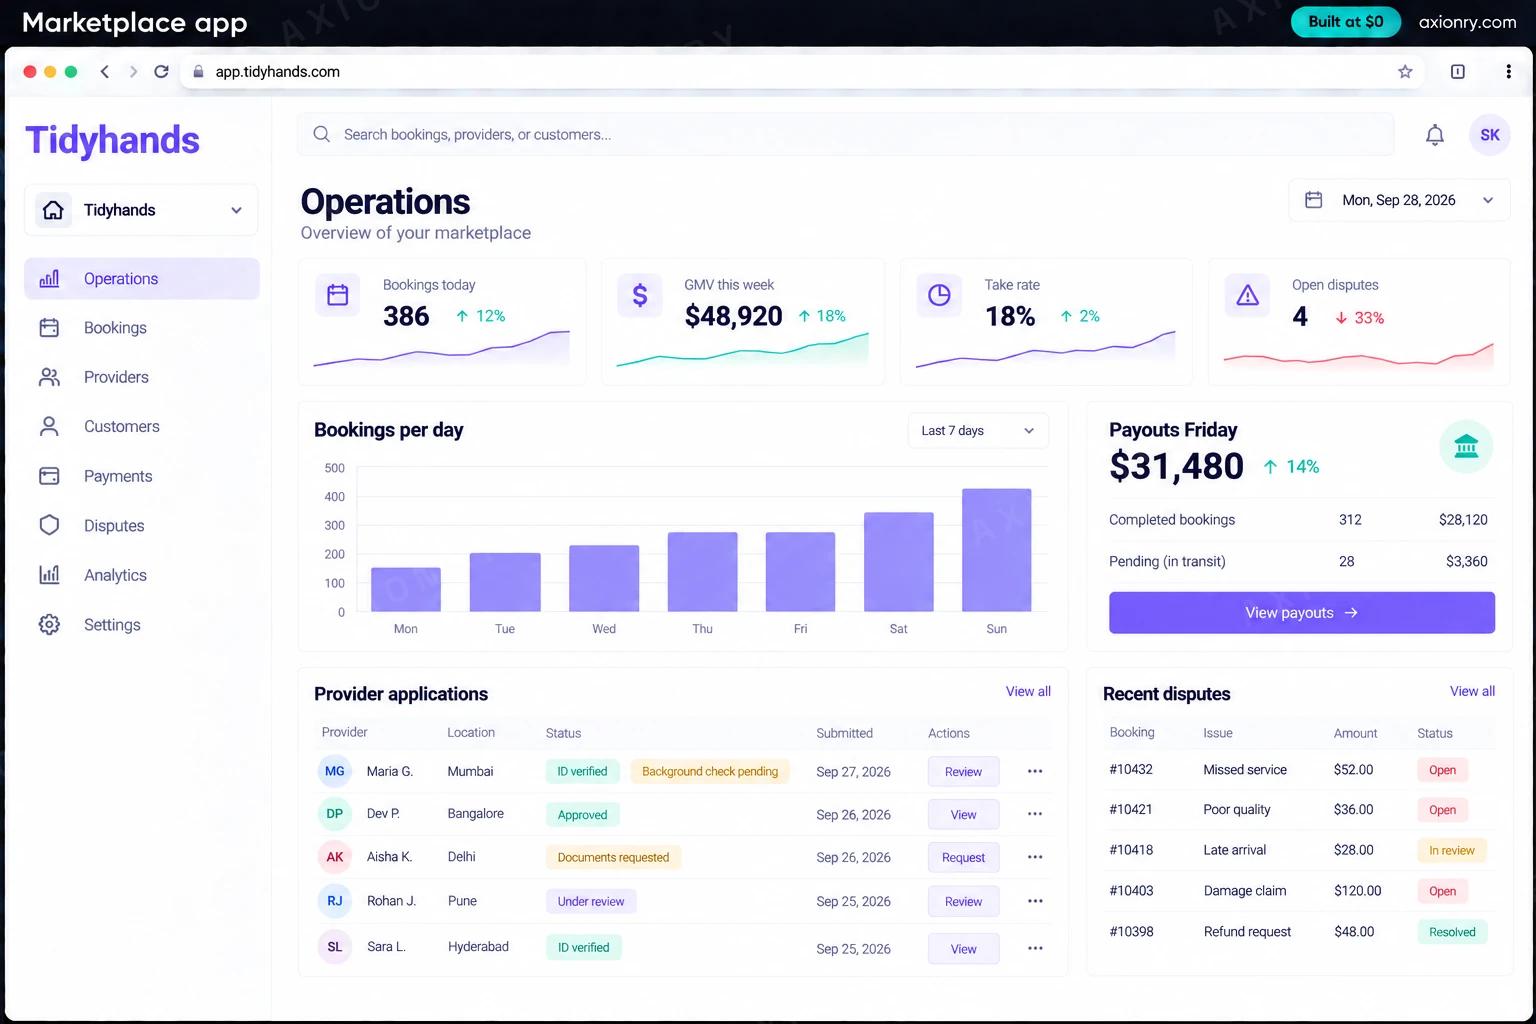Reload the page with the refresh icon
The width and height of the screenshot is (1536, 1024).
point(161,72)
